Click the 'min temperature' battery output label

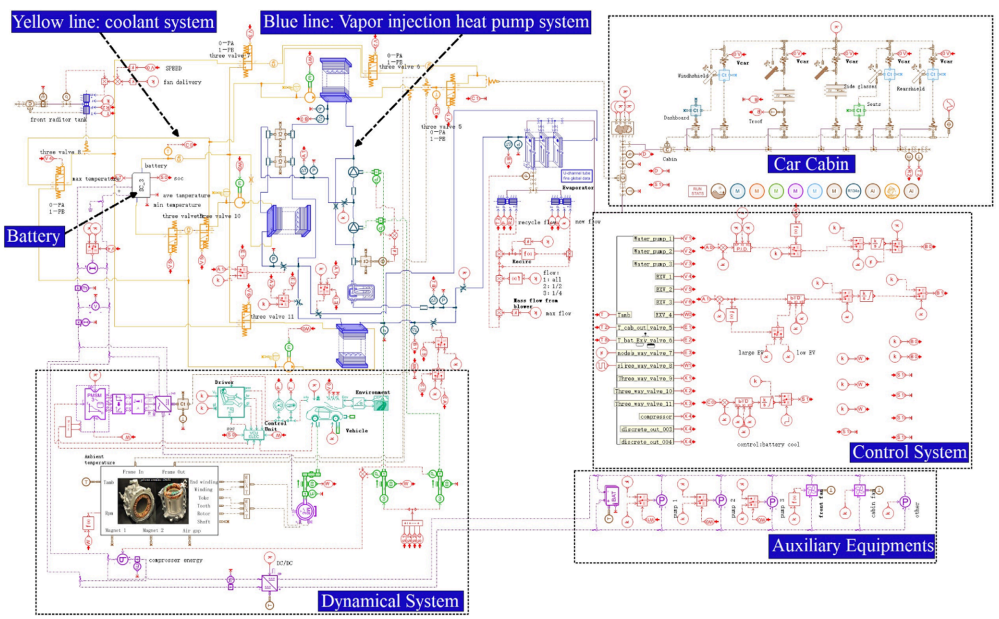point(178,205)
